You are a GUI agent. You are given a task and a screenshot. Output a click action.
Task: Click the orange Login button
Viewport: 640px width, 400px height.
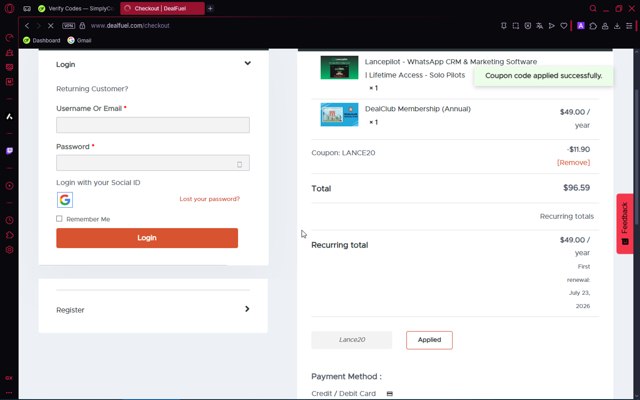[x=147, y=238]
